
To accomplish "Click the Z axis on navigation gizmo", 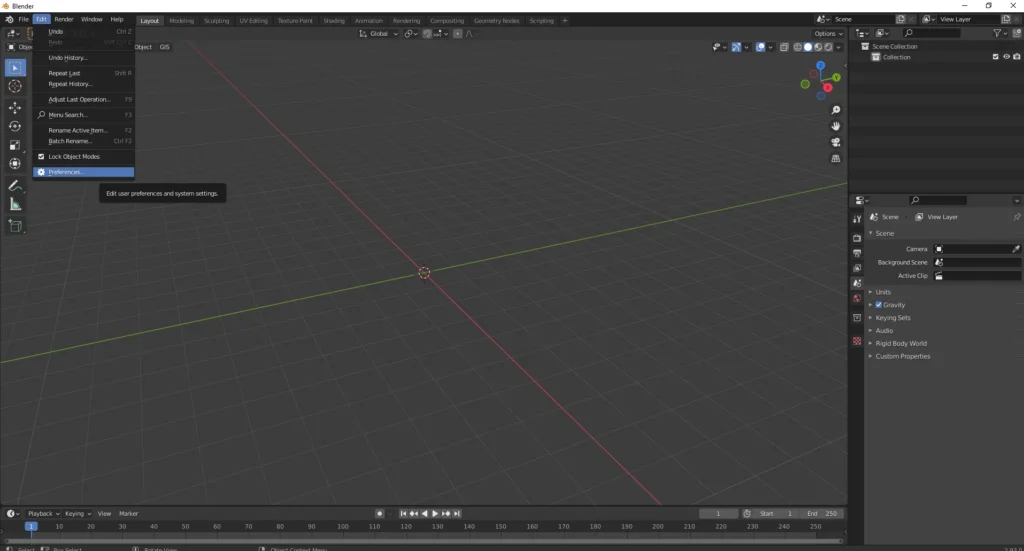I will pos(820,66).
